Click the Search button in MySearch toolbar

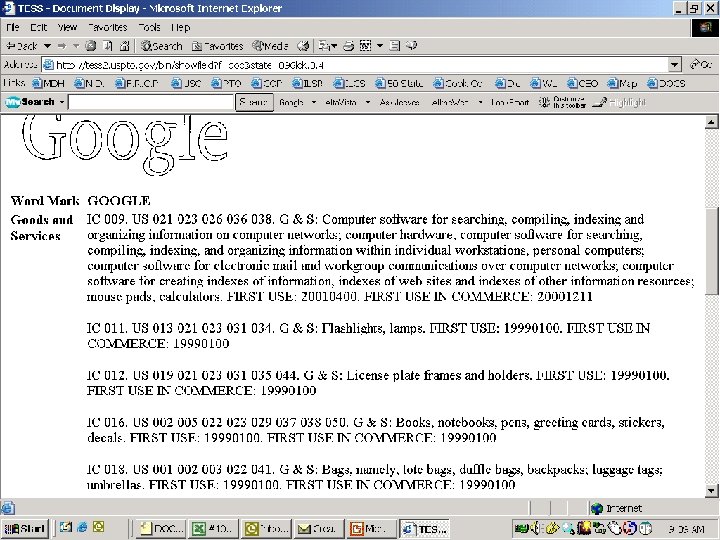coord(254,102)
